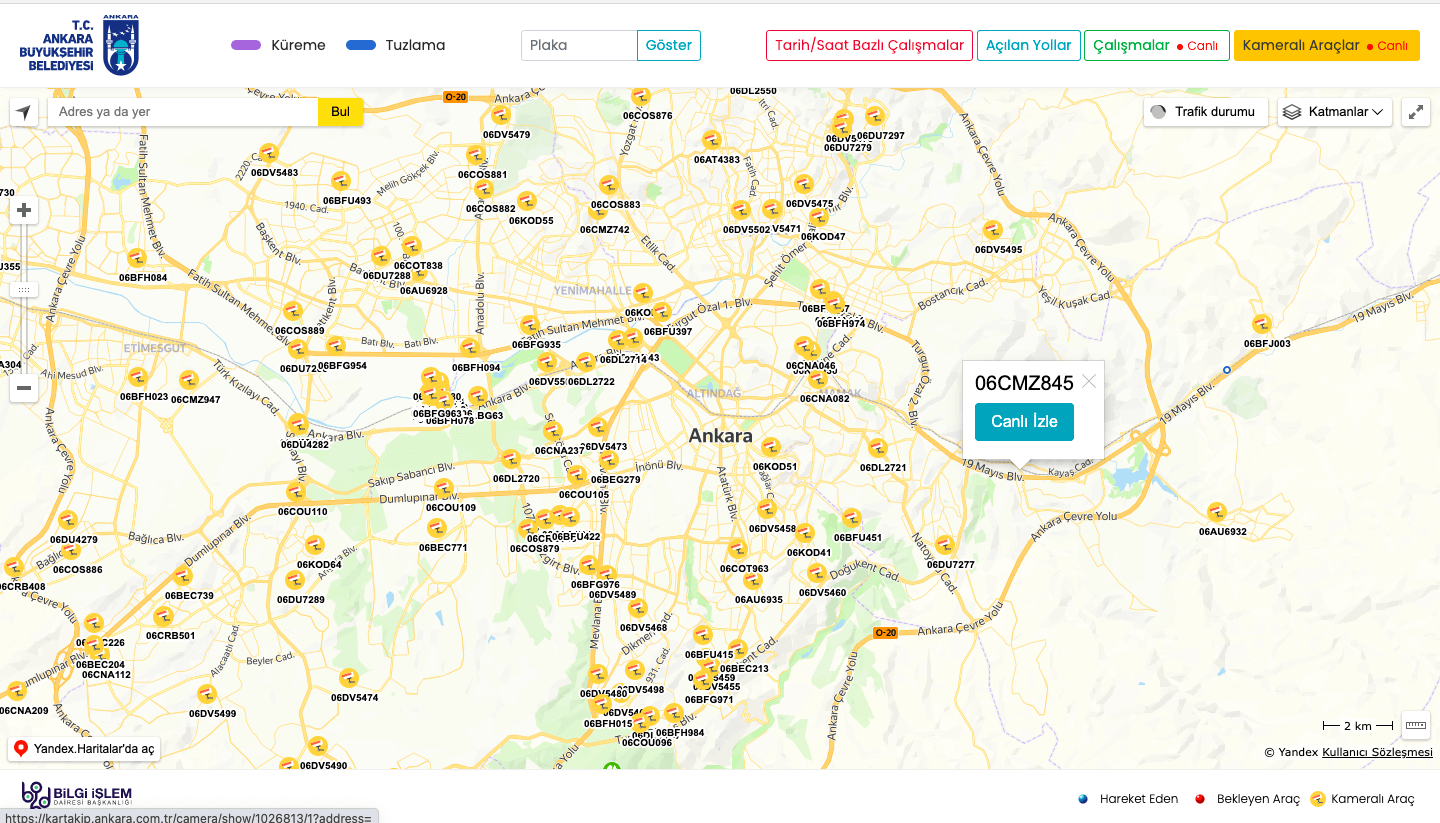Click the map zoom slider handle
1440x823 pixels.
coord(24,289)
